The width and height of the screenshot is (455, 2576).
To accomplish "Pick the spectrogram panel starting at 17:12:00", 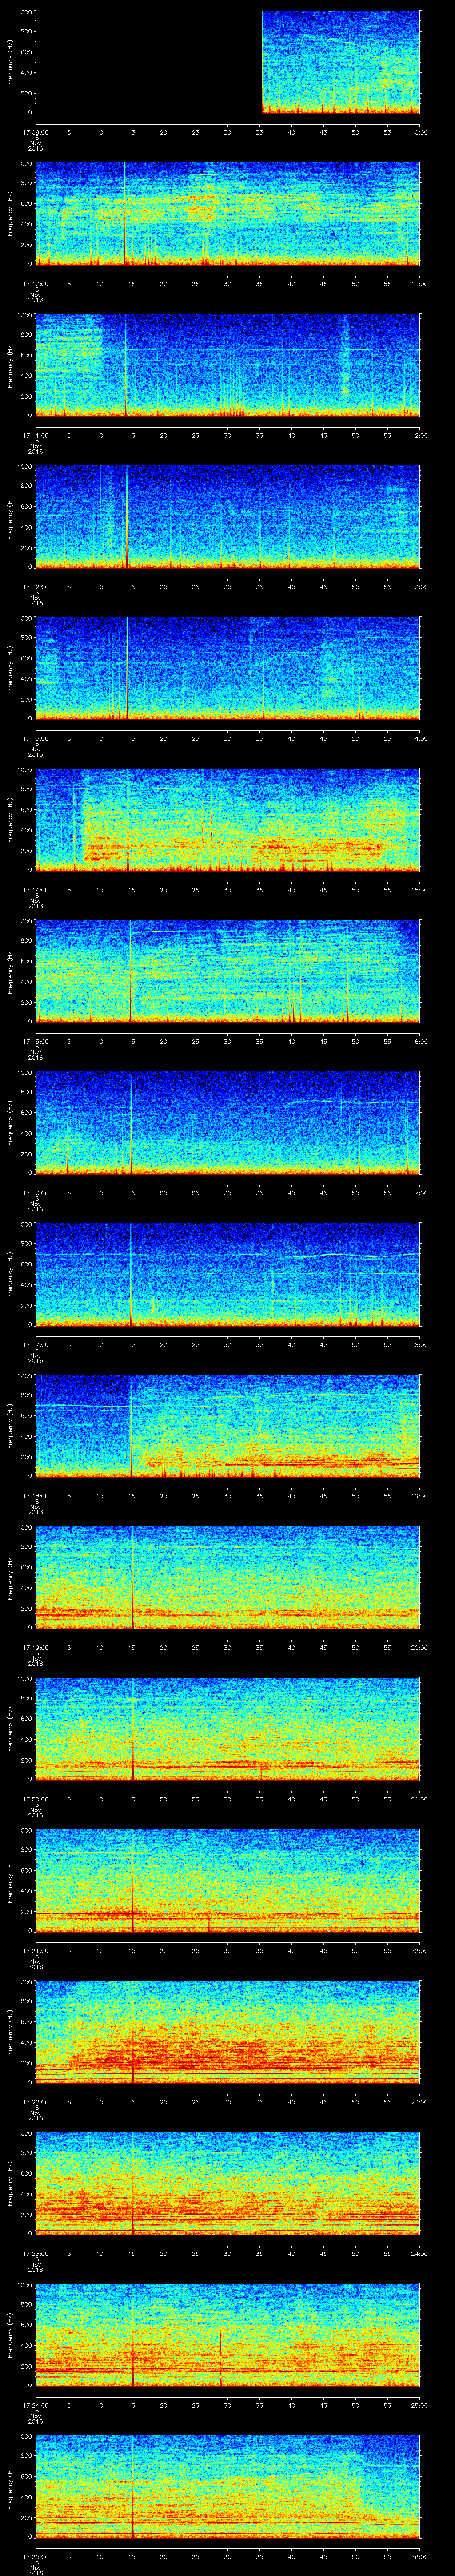I will 228,517.
